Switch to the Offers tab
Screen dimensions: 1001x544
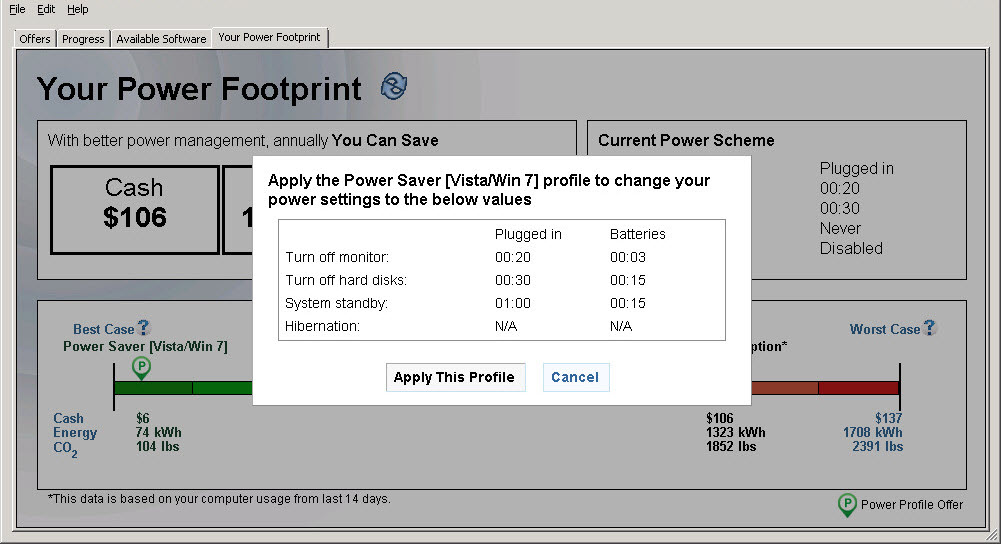click(35, 39)
